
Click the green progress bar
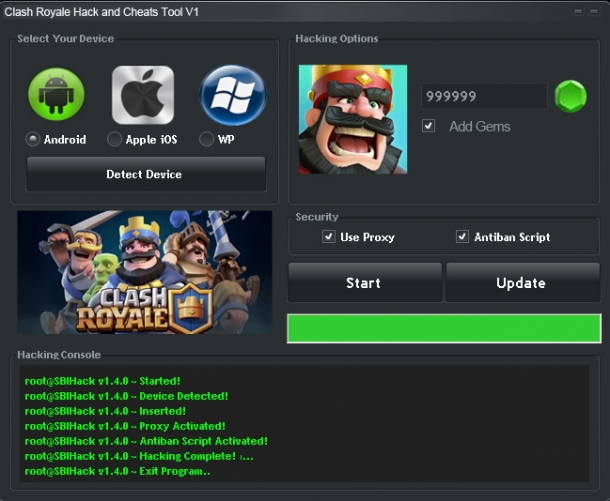pyautogui.click(x=444, y=328)
